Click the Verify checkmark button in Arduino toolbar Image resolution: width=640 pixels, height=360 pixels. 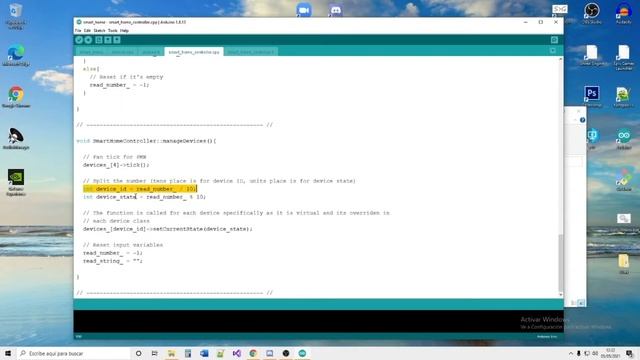pyautogui.click(x=79, y=40)
